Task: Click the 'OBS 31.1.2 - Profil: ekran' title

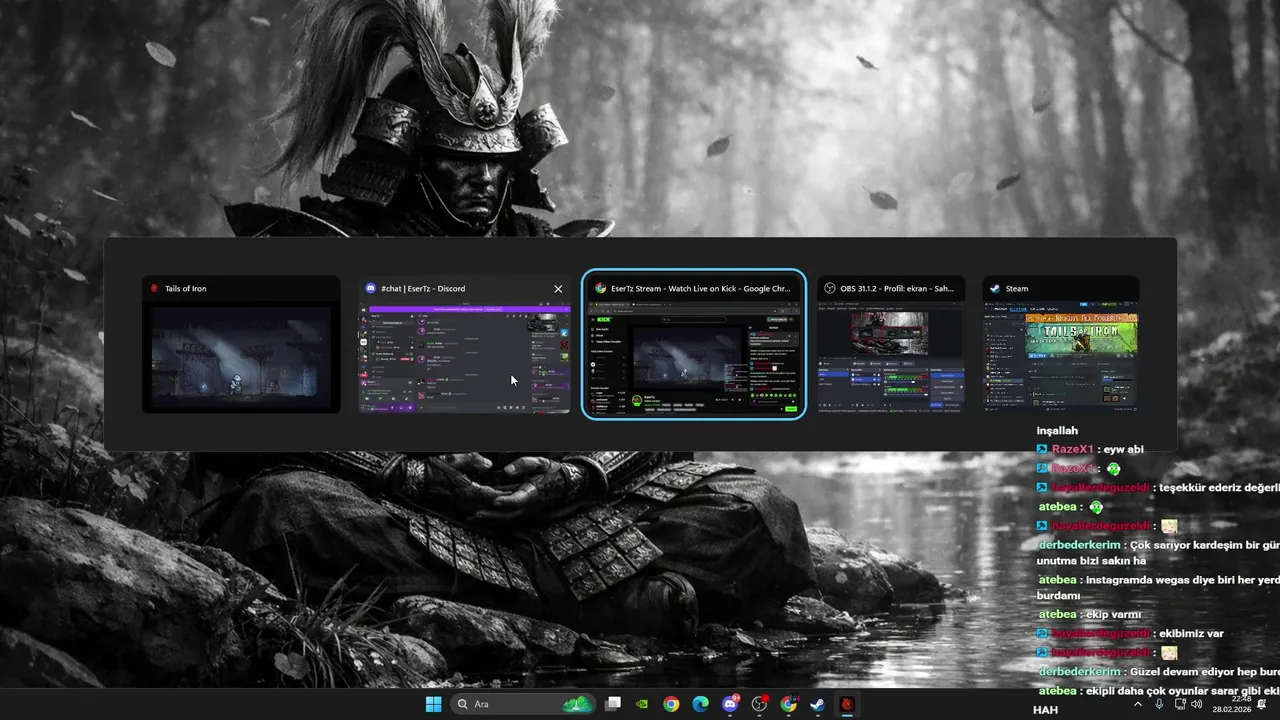Action: coord(897,288)
